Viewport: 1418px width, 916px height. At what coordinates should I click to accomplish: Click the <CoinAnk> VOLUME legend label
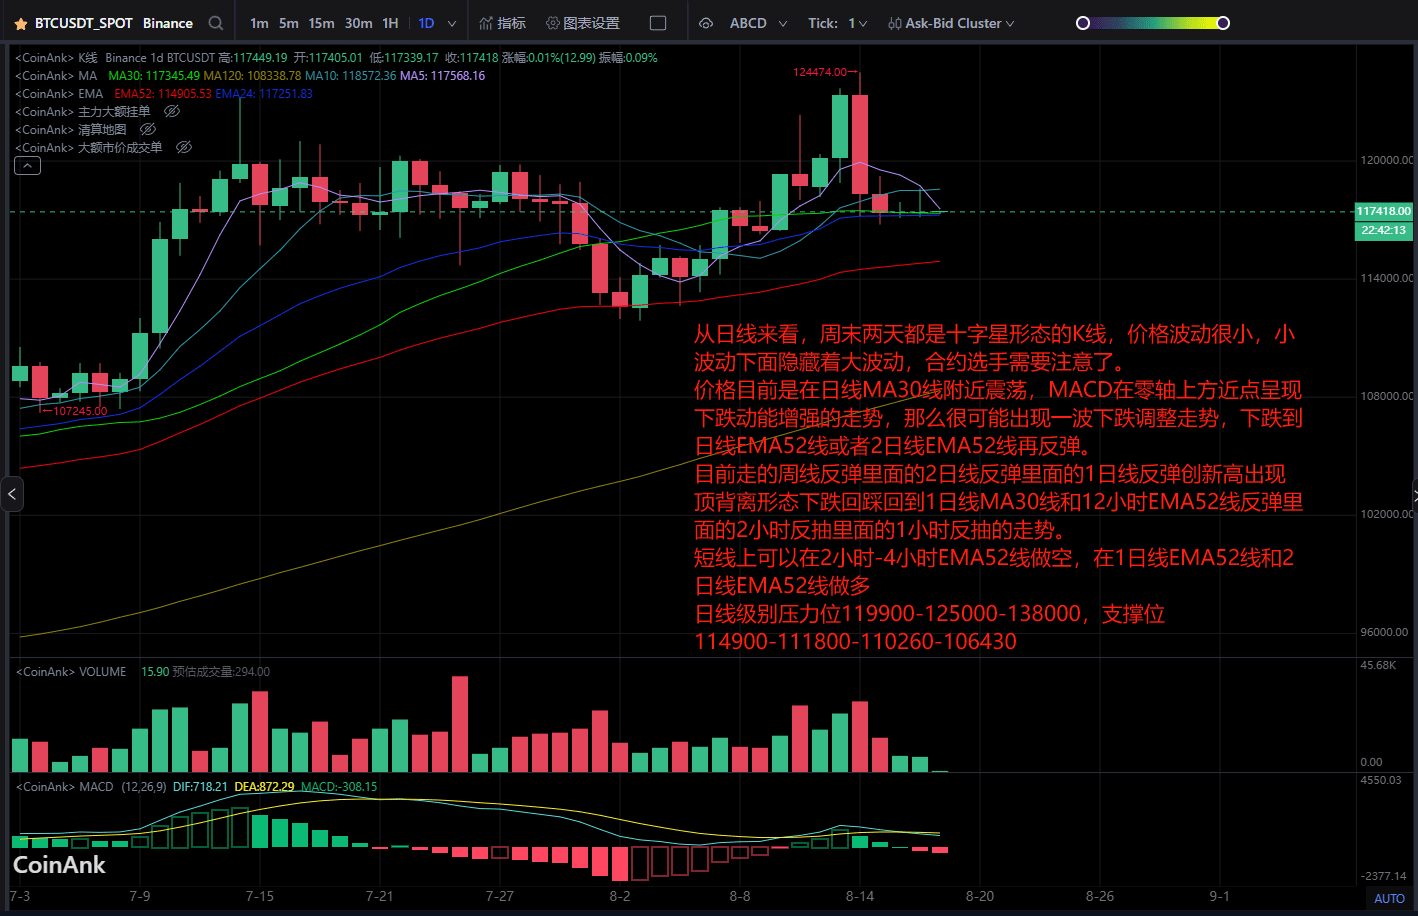pyautogui.click(x=71, y=672)
